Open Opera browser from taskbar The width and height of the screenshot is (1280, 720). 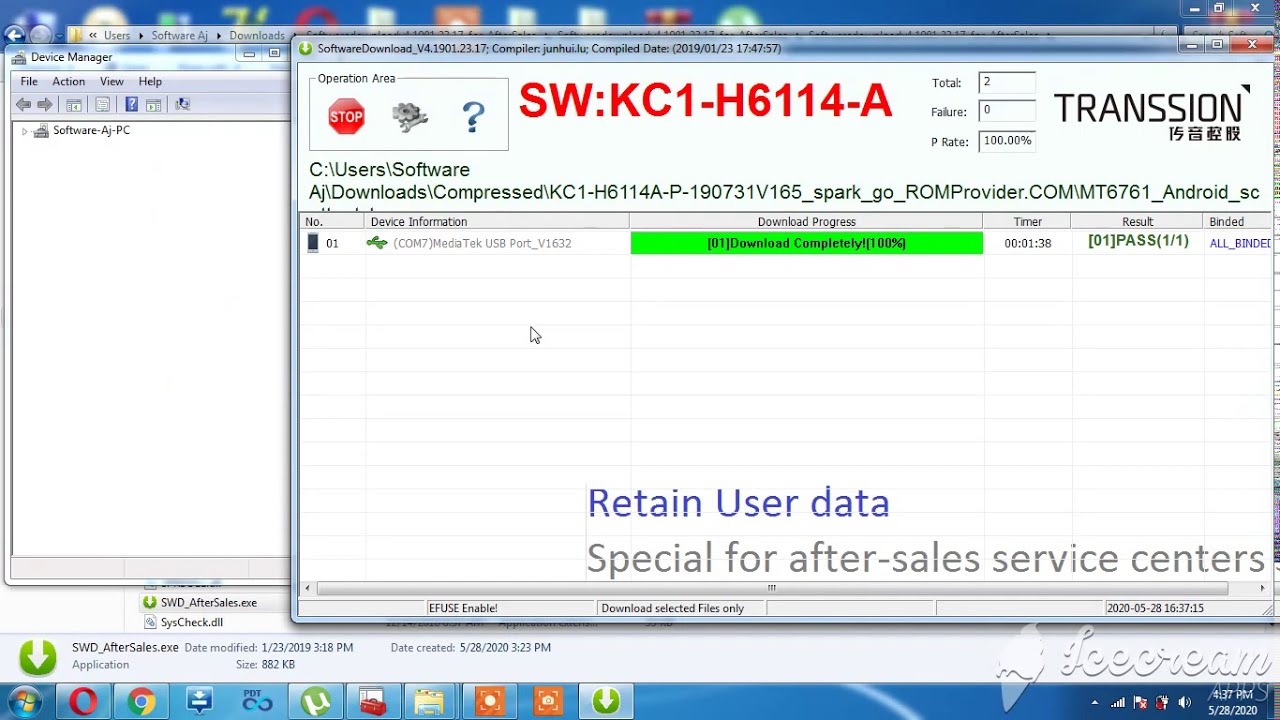click(x=83, y=702)
